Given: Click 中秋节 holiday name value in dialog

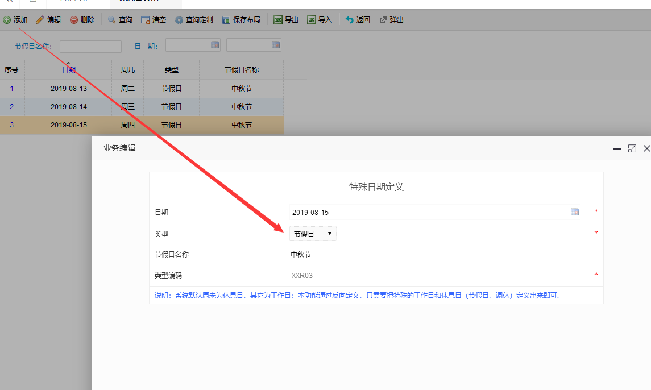Looking at the screenshot, I should pyautogui.click(x=300, y=255).
